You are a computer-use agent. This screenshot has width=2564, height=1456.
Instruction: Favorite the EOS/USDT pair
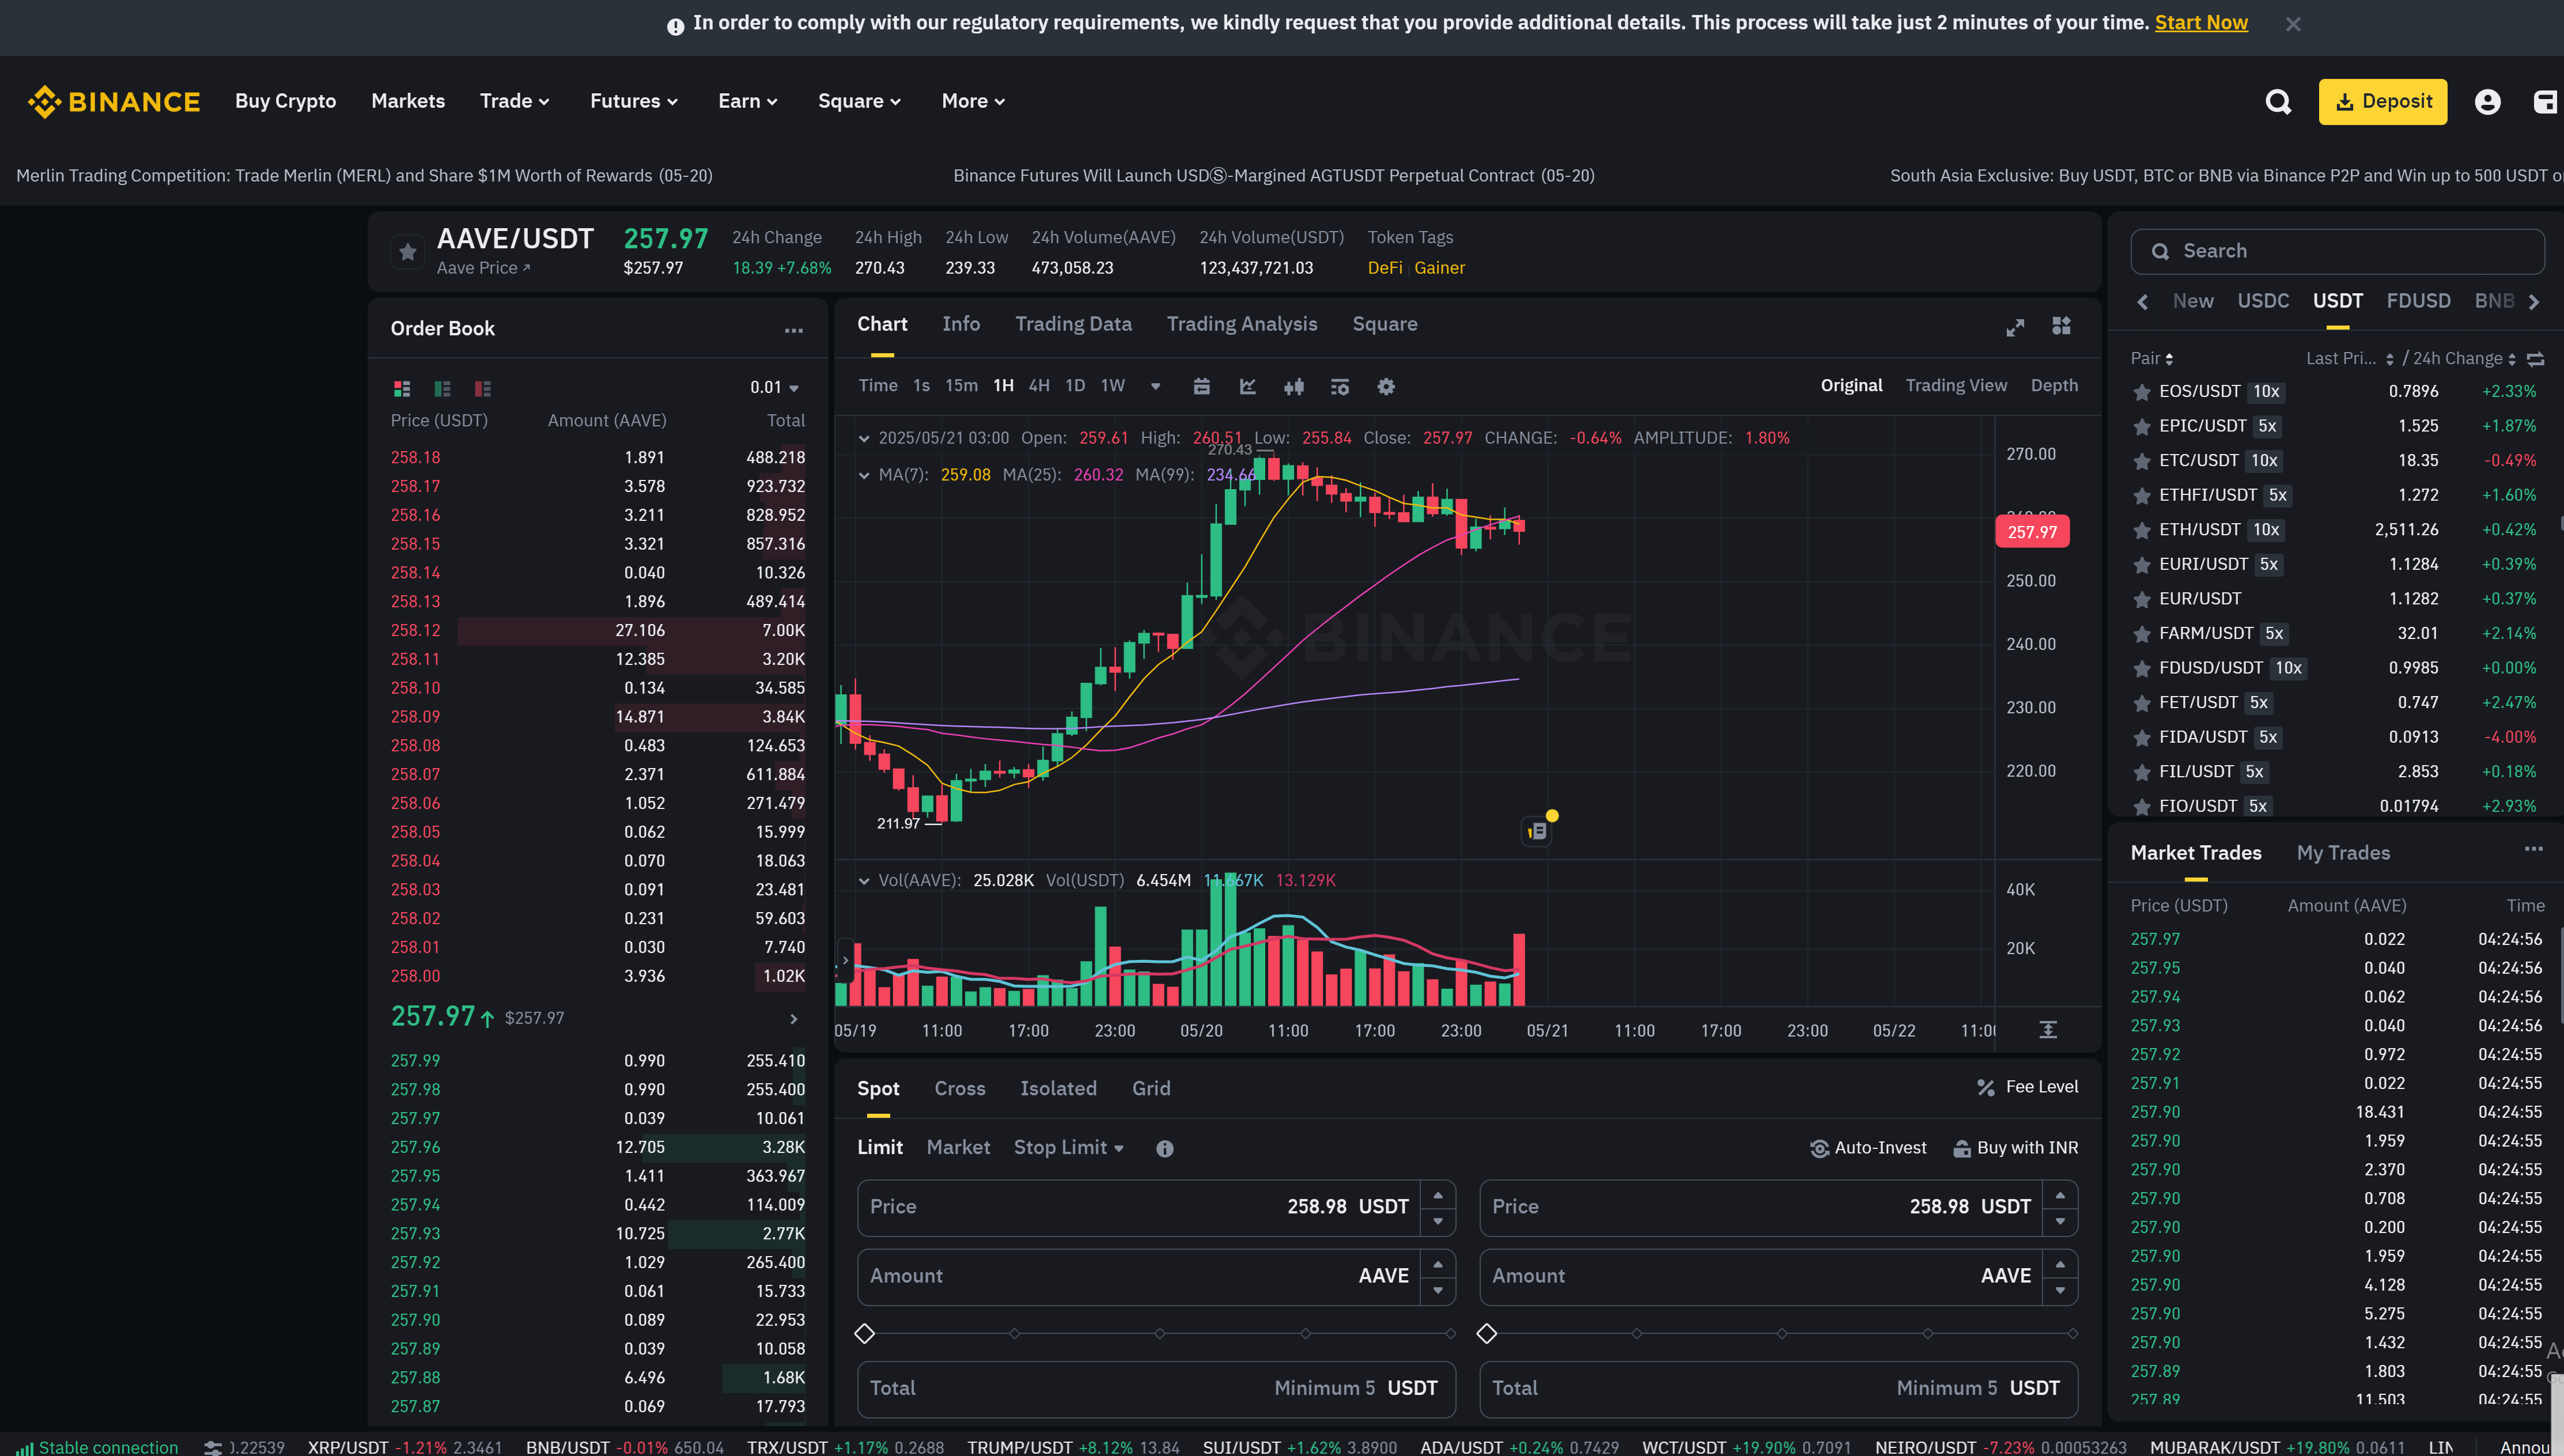2142,393
